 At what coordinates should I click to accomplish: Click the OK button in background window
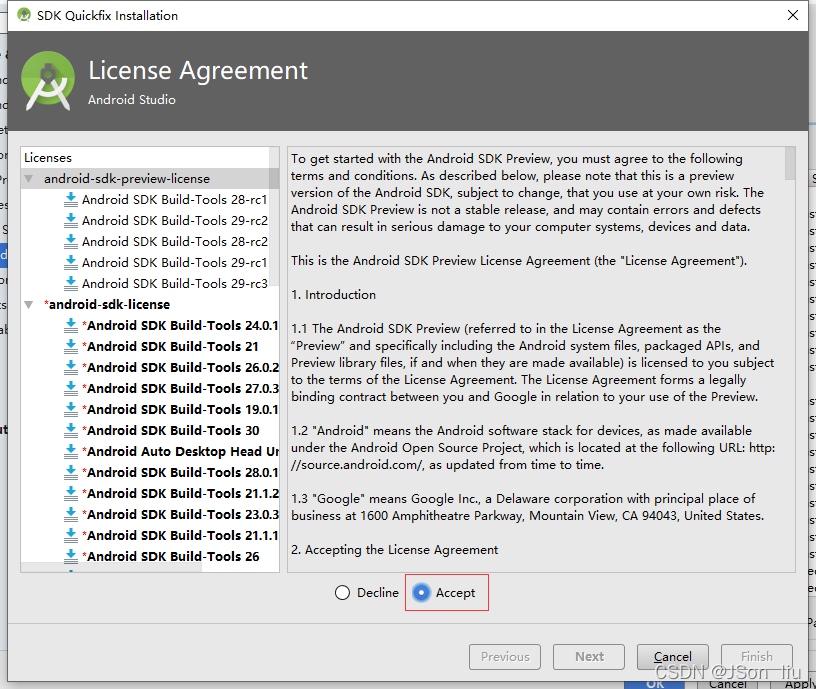pos(655,685)
